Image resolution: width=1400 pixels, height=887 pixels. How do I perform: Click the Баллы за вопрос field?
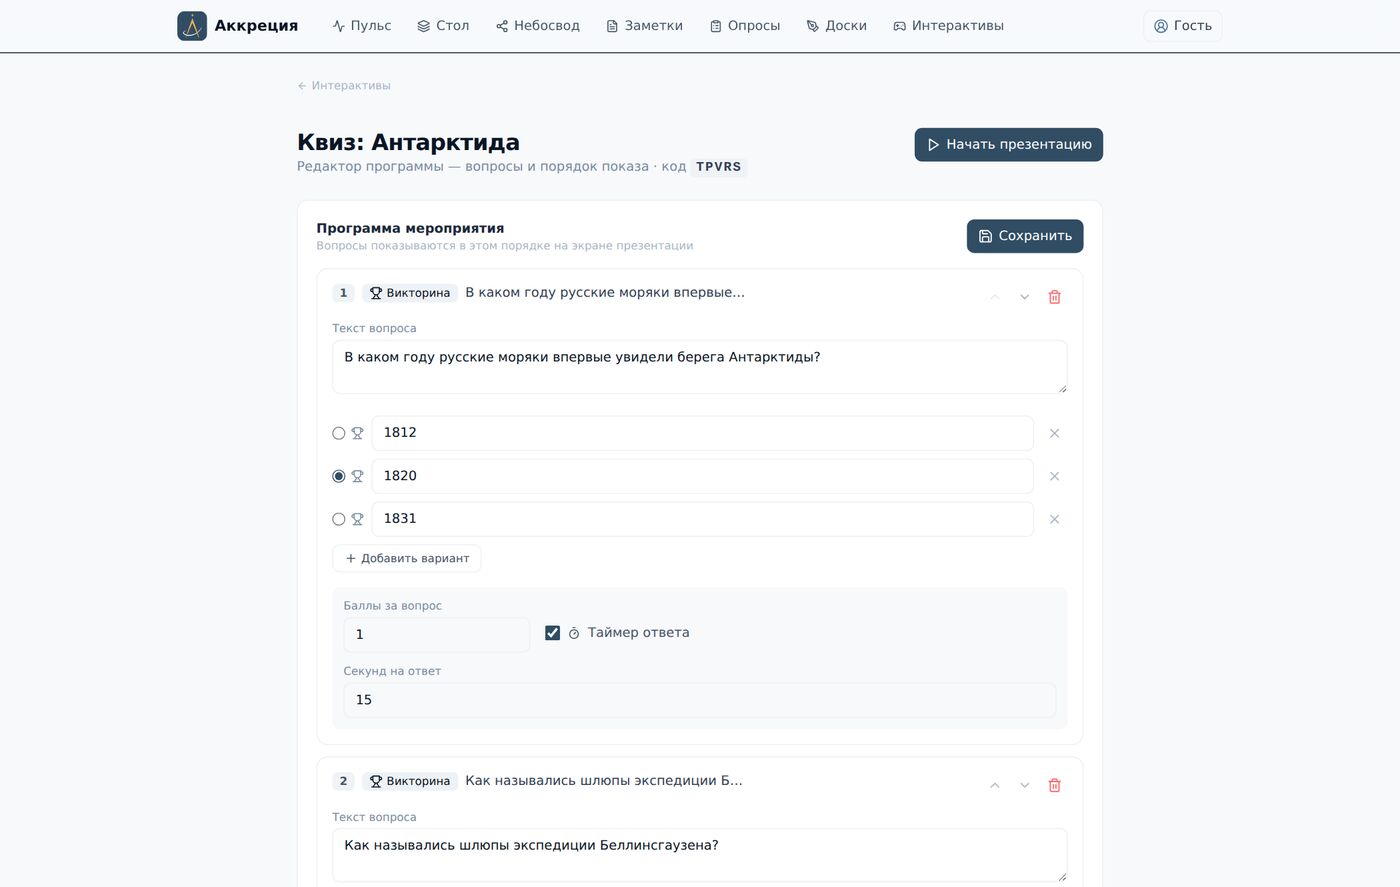[436, 635]
